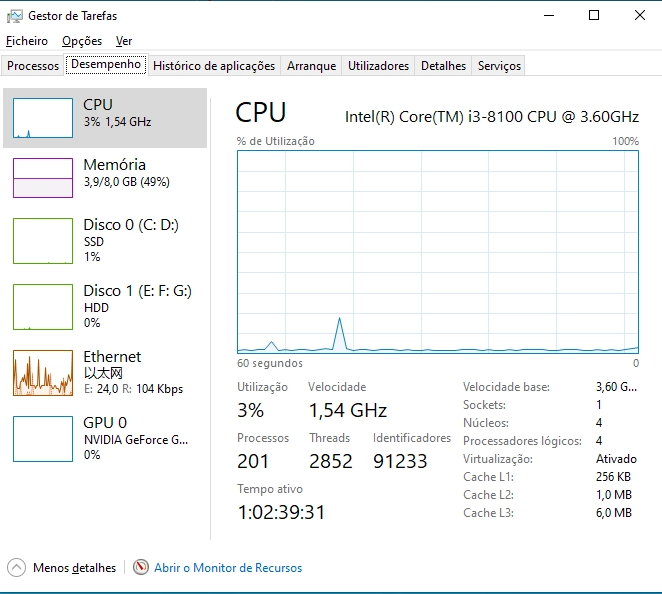Click the 3% Utilização value
This screenshot has width=662, height=594.
coord(250,410)
